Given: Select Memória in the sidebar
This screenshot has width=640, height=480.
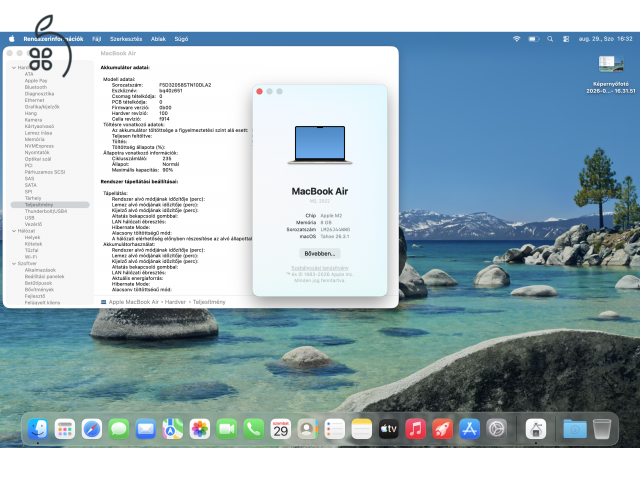Looking at the screenshot, I should coord(34,140).
